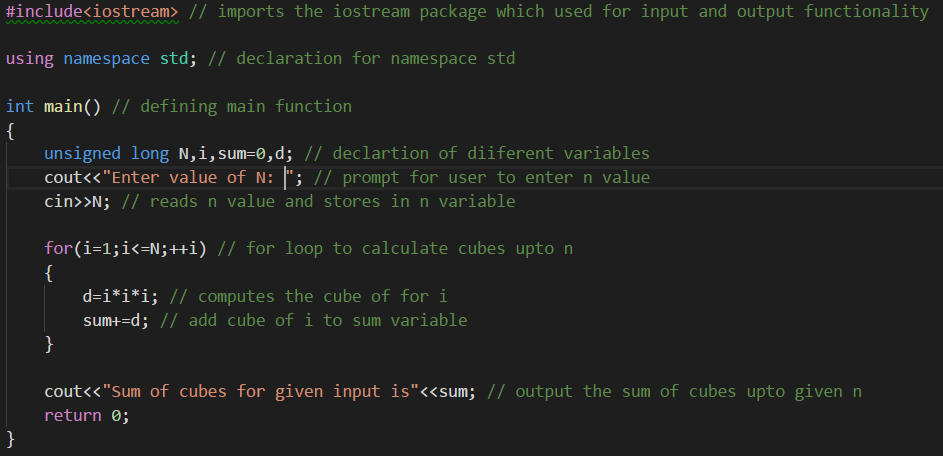Screen dimensions: 943x456
Task: Click the #include<iostream> directive
Action: 92,11
